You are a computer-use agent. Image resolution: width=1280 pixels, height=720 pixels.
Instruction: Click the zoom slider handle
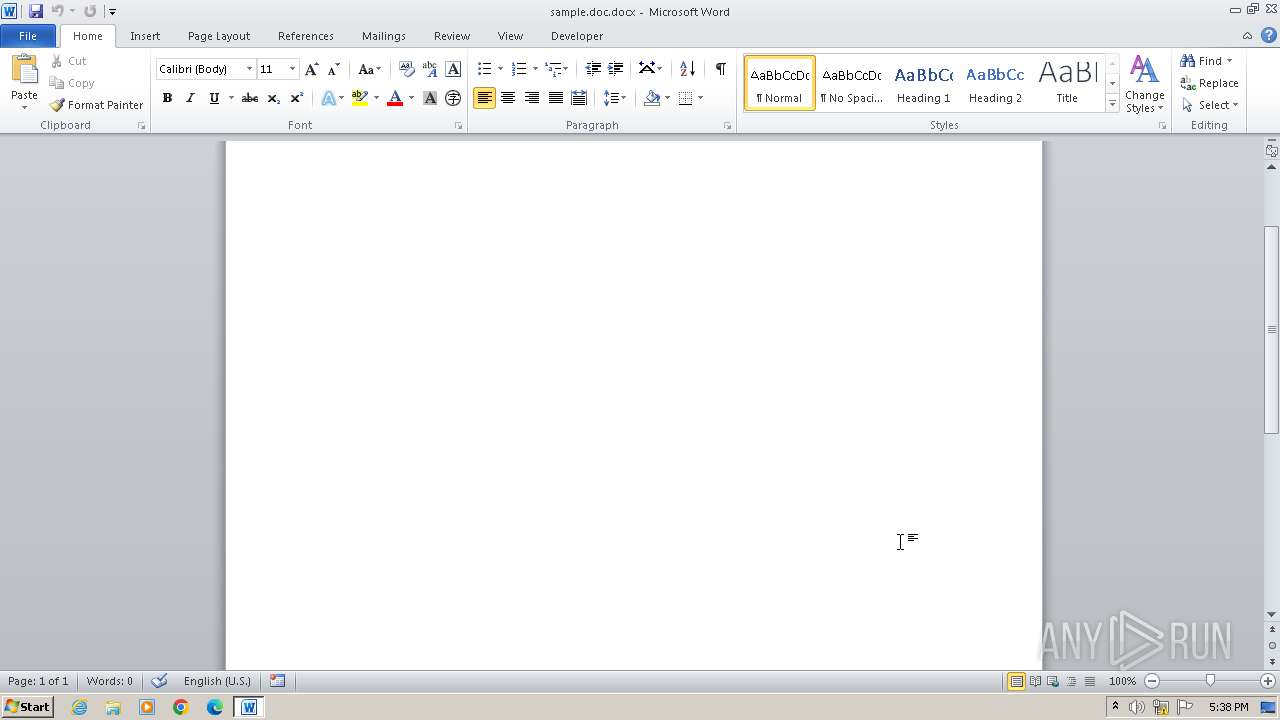1210,681
